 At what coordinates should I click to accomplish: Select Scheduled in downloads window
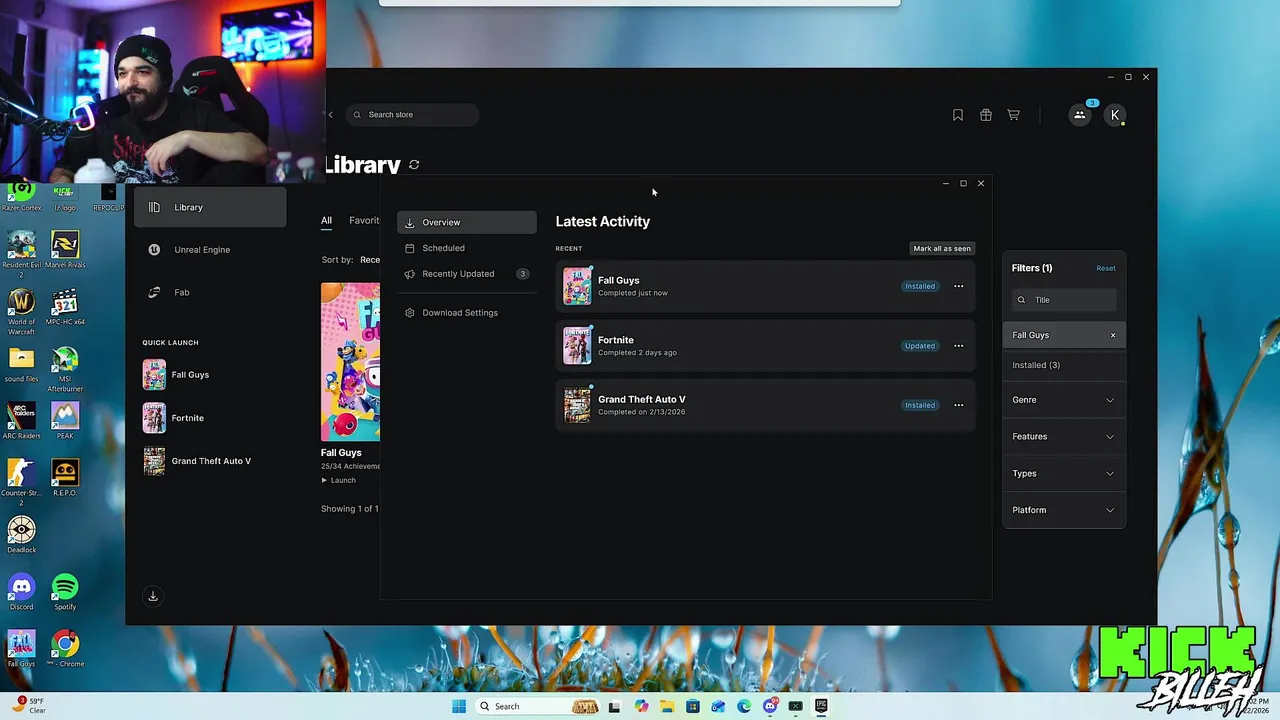tap(467, 248)
